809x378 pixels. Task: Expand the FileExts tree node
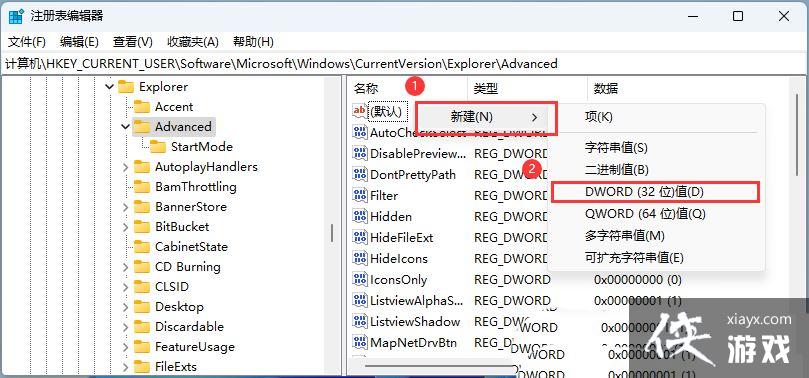coord(125,367)
